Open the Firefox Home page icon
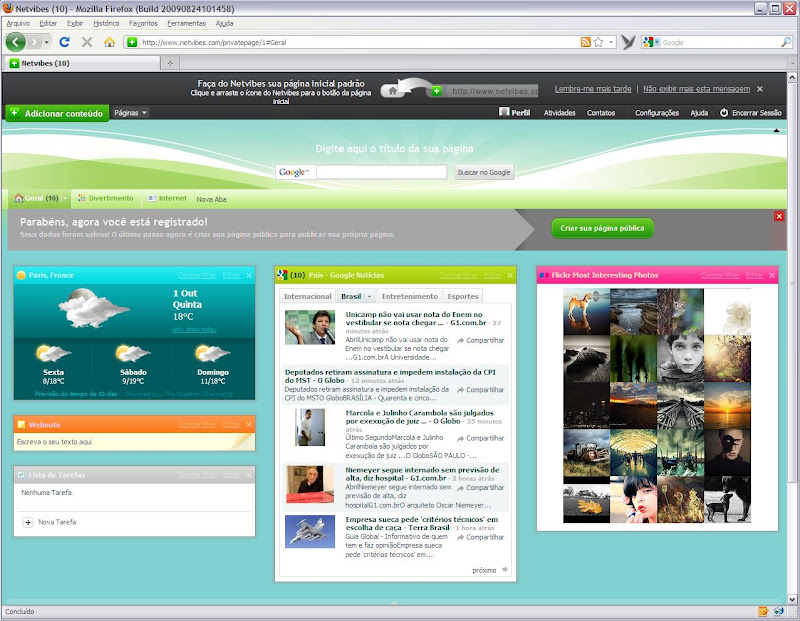This screenshot has width=800, height=621. (109, 42)
